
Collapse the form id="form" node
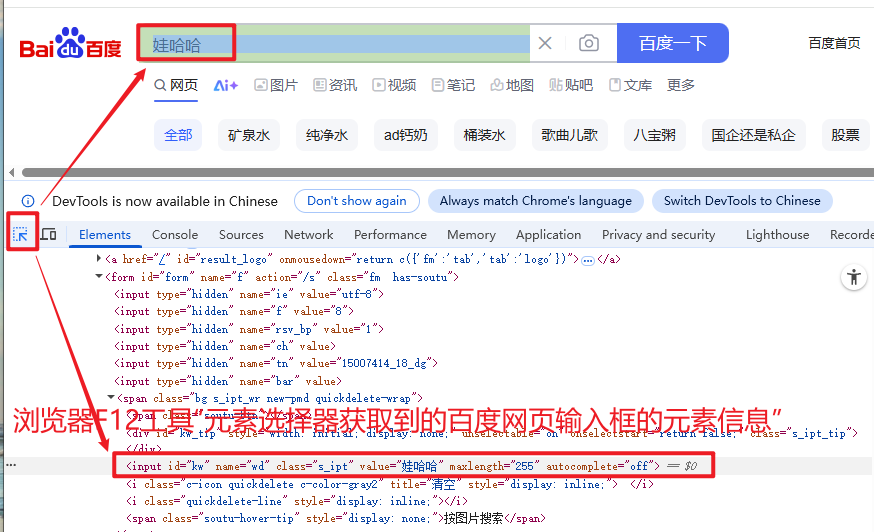point(99,276)
